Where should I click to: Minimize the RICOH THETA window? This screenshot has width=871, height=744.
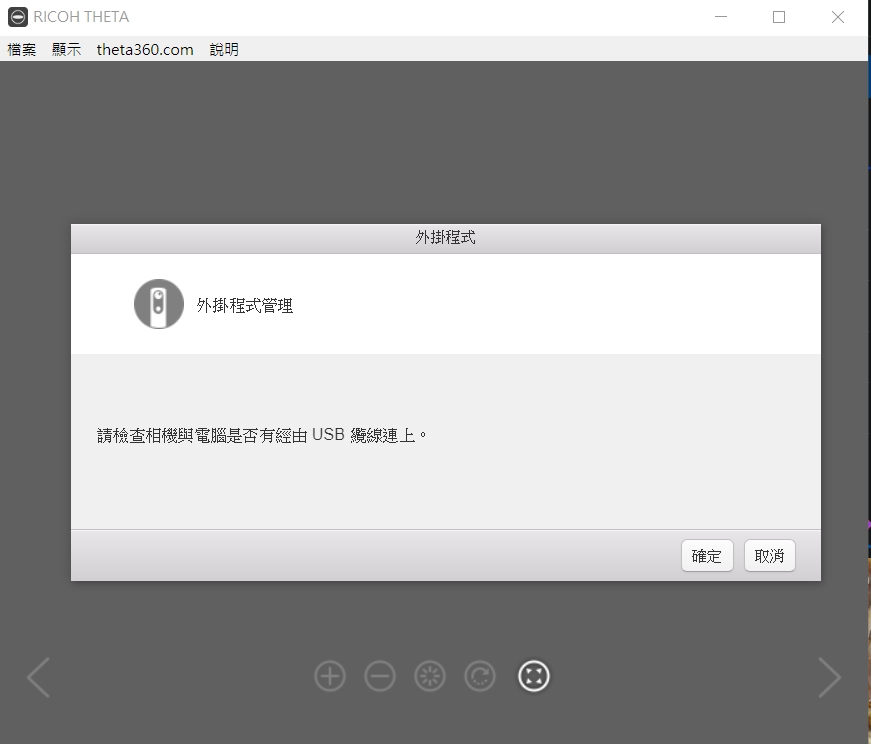(x=720, y=17)
